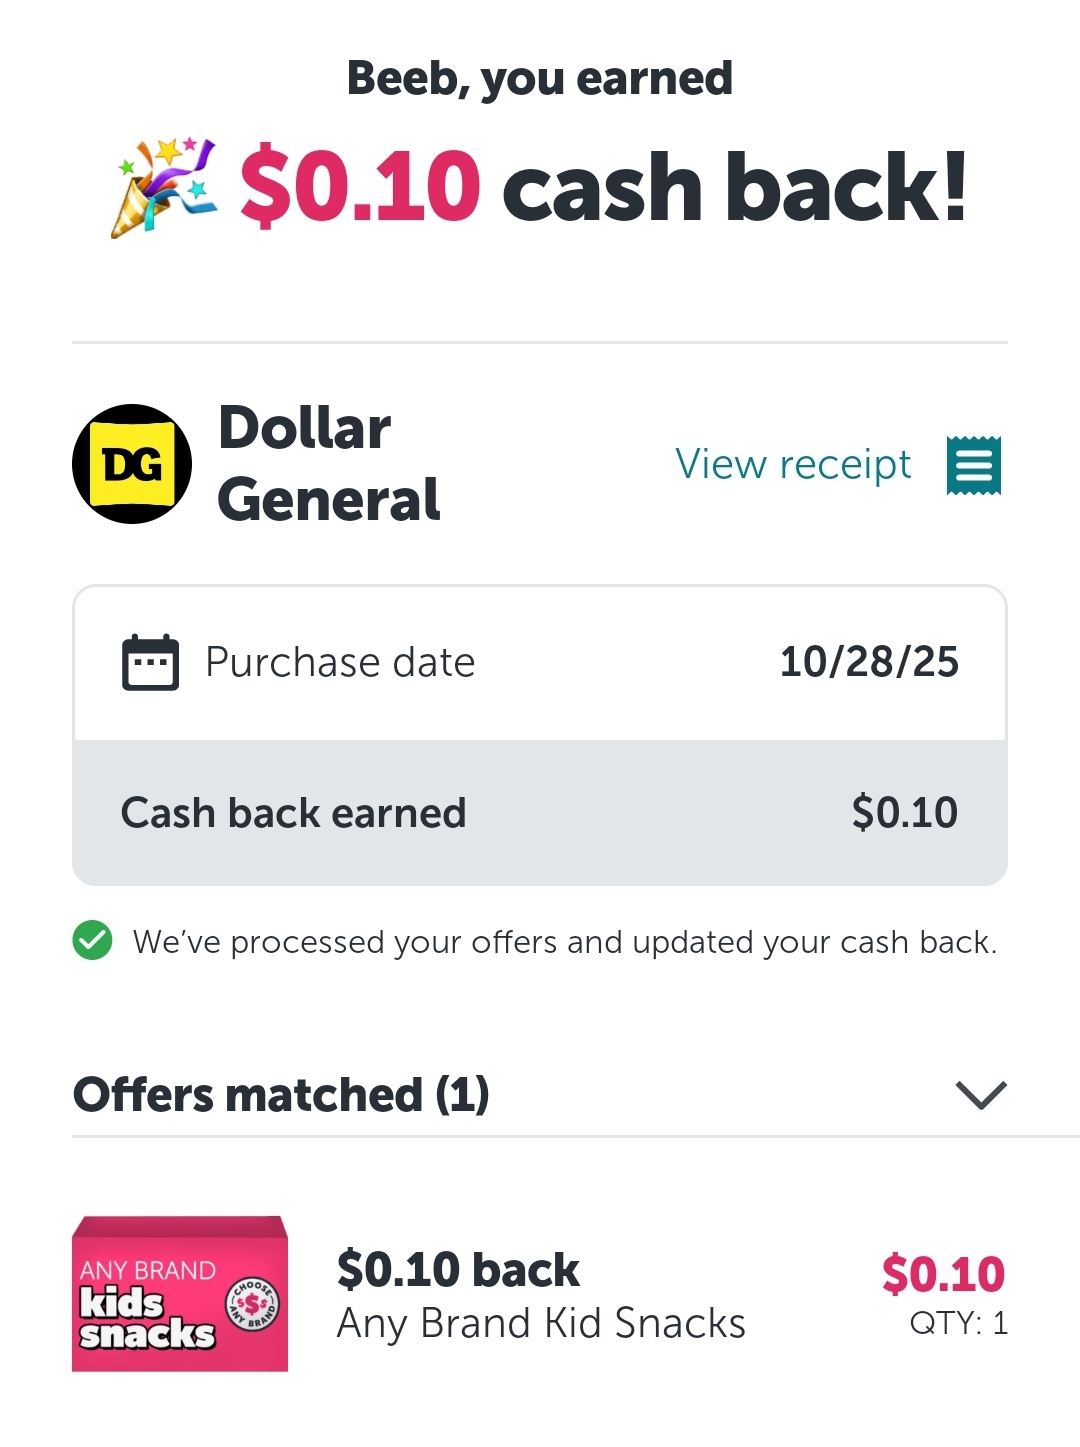Tap the Dollar General store name
Viewport: 1080px width, 1447px height.
click(x=329, y=464)
